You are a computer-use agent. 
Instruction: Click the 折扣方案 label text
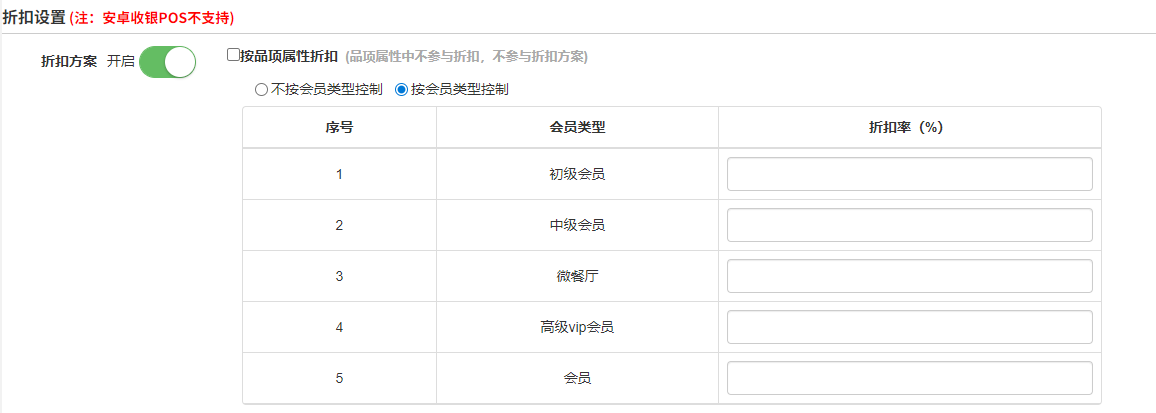coord(69,61)
